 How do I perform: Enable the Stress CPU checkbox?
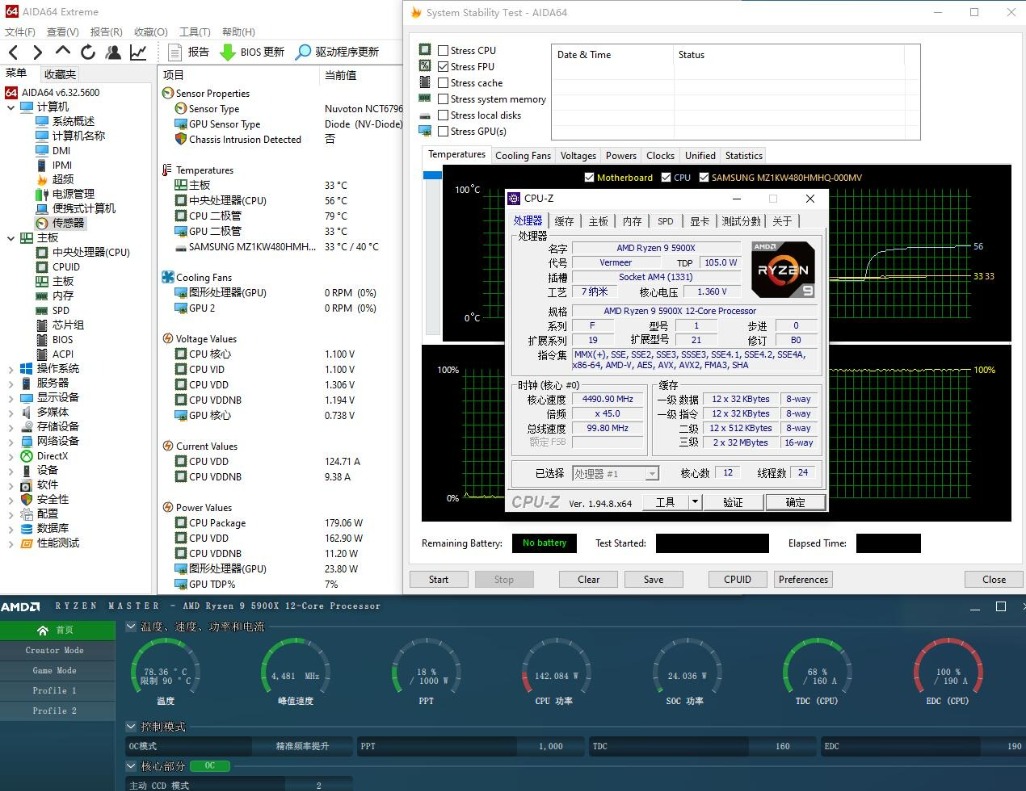point(443,50)
